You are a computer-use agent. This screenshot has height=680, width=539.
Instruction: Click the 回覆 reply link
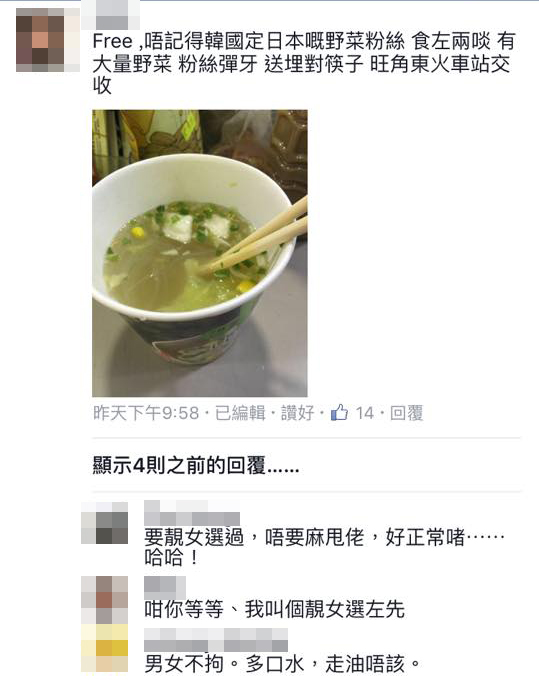(x=406, y=413)
